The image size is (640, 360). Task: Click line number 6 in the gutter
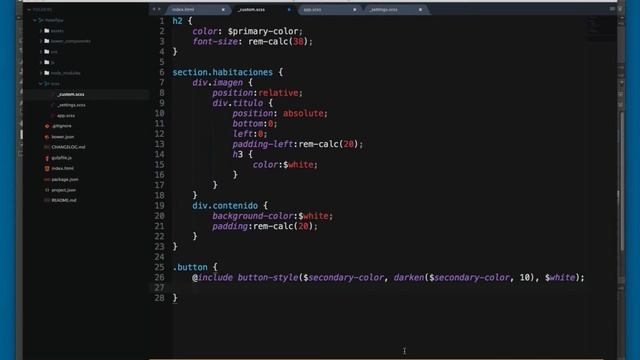tap(162, 72)
